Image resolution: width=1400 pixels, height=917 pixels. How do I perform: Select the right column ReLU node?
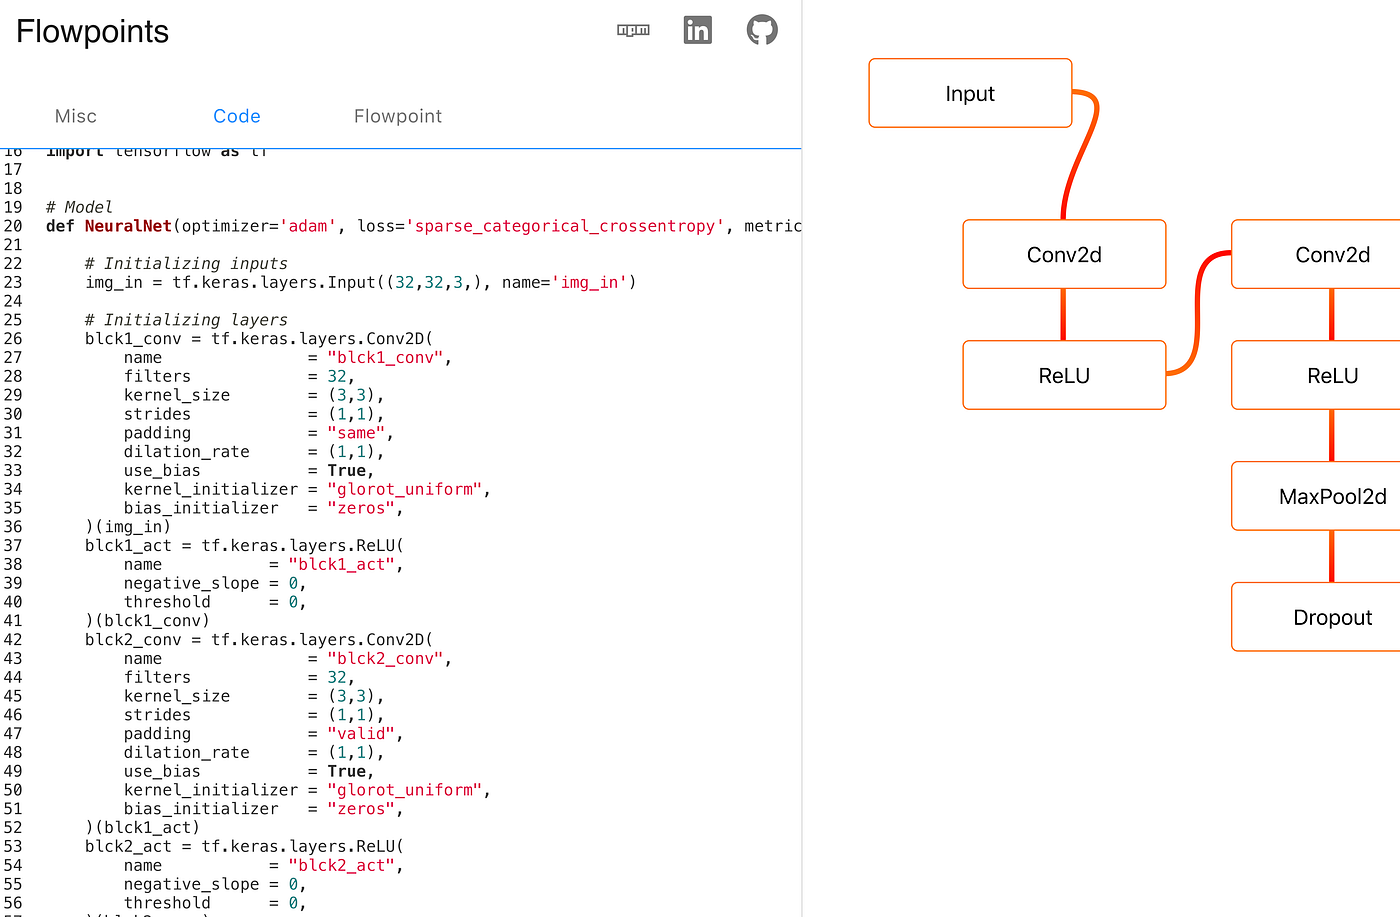point(1316,375)
